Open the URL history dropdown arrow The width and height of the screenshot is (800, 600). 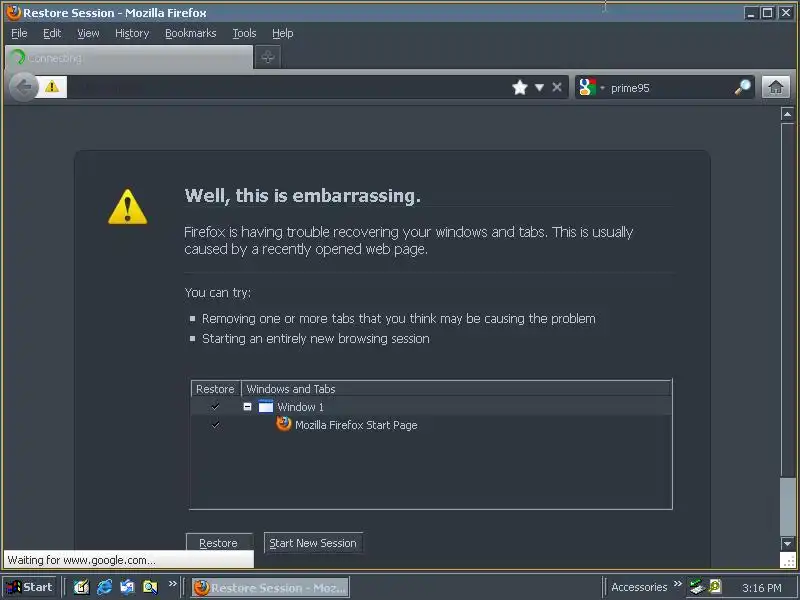[539, 88]
